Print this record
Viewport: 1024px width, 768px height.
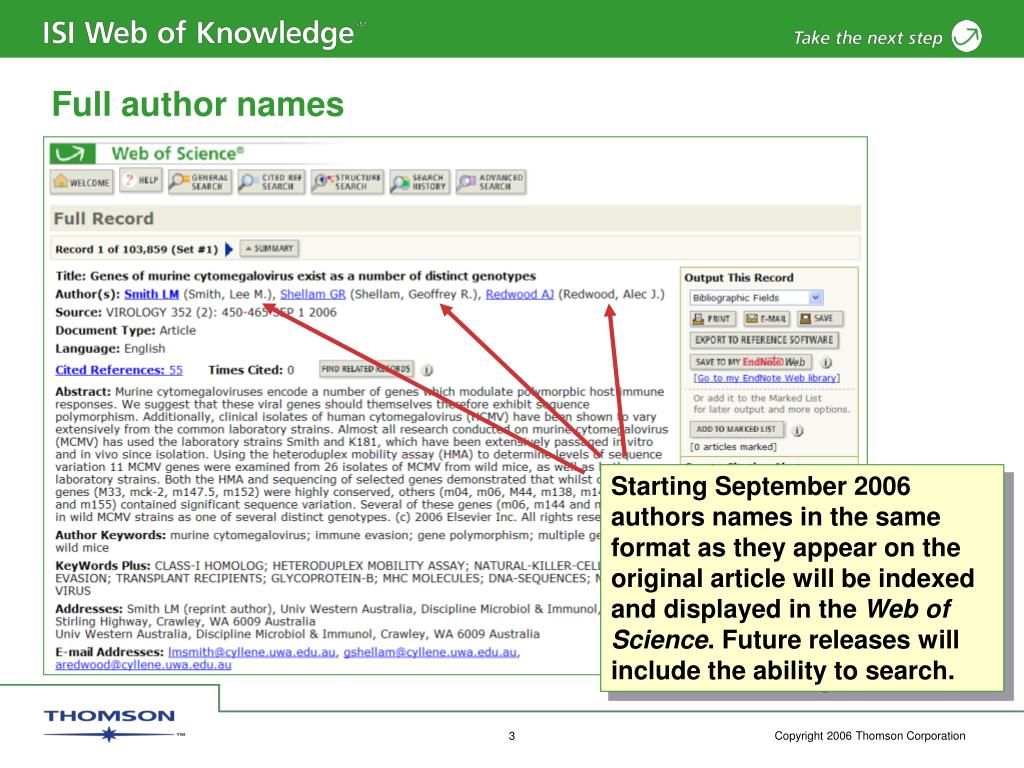coord(712,319)
